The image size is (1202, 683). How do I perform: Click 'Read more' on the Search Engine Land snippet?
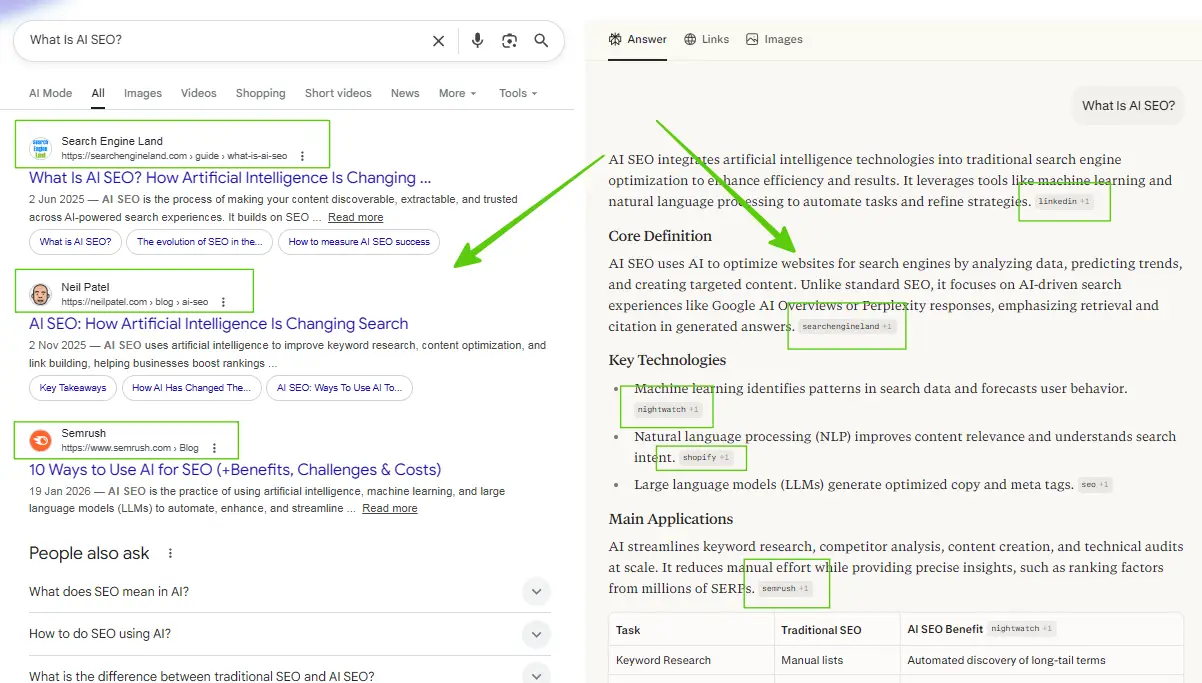pyautogui.click(x=355, y=217)
